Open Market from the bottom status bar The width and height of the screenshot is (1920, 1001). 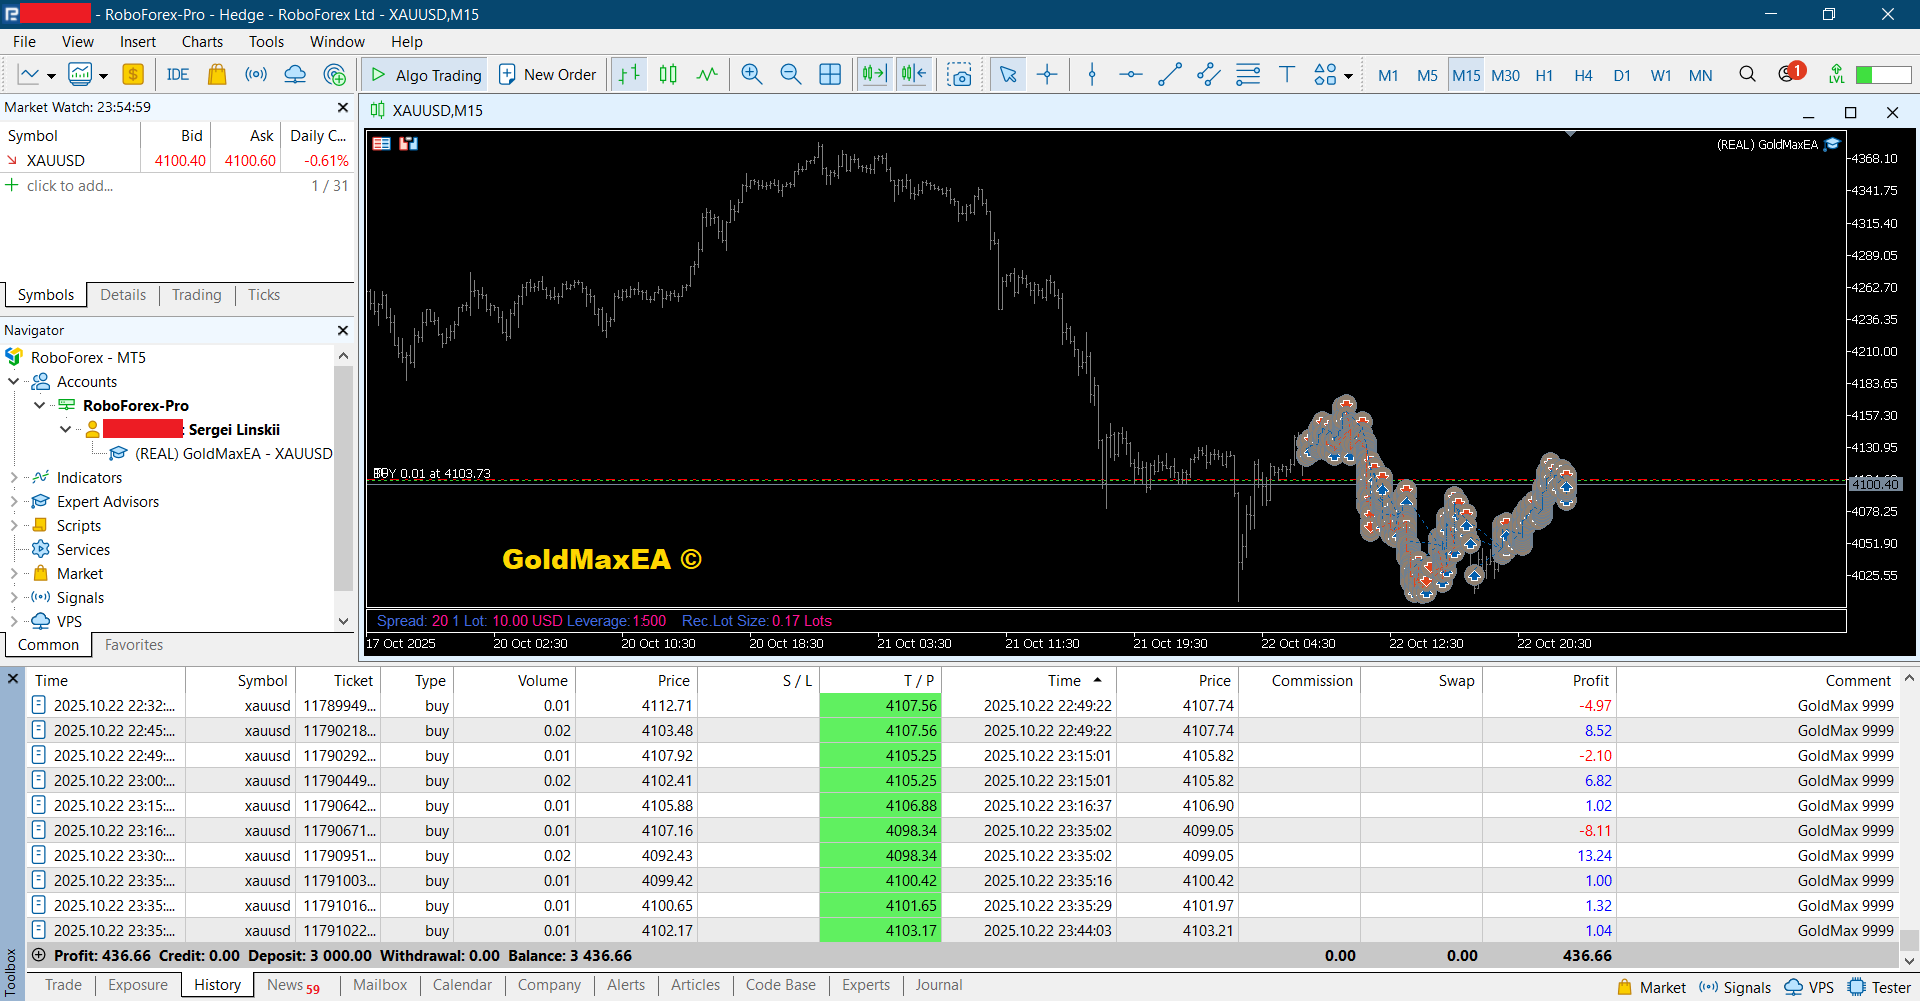(1651, 987)
